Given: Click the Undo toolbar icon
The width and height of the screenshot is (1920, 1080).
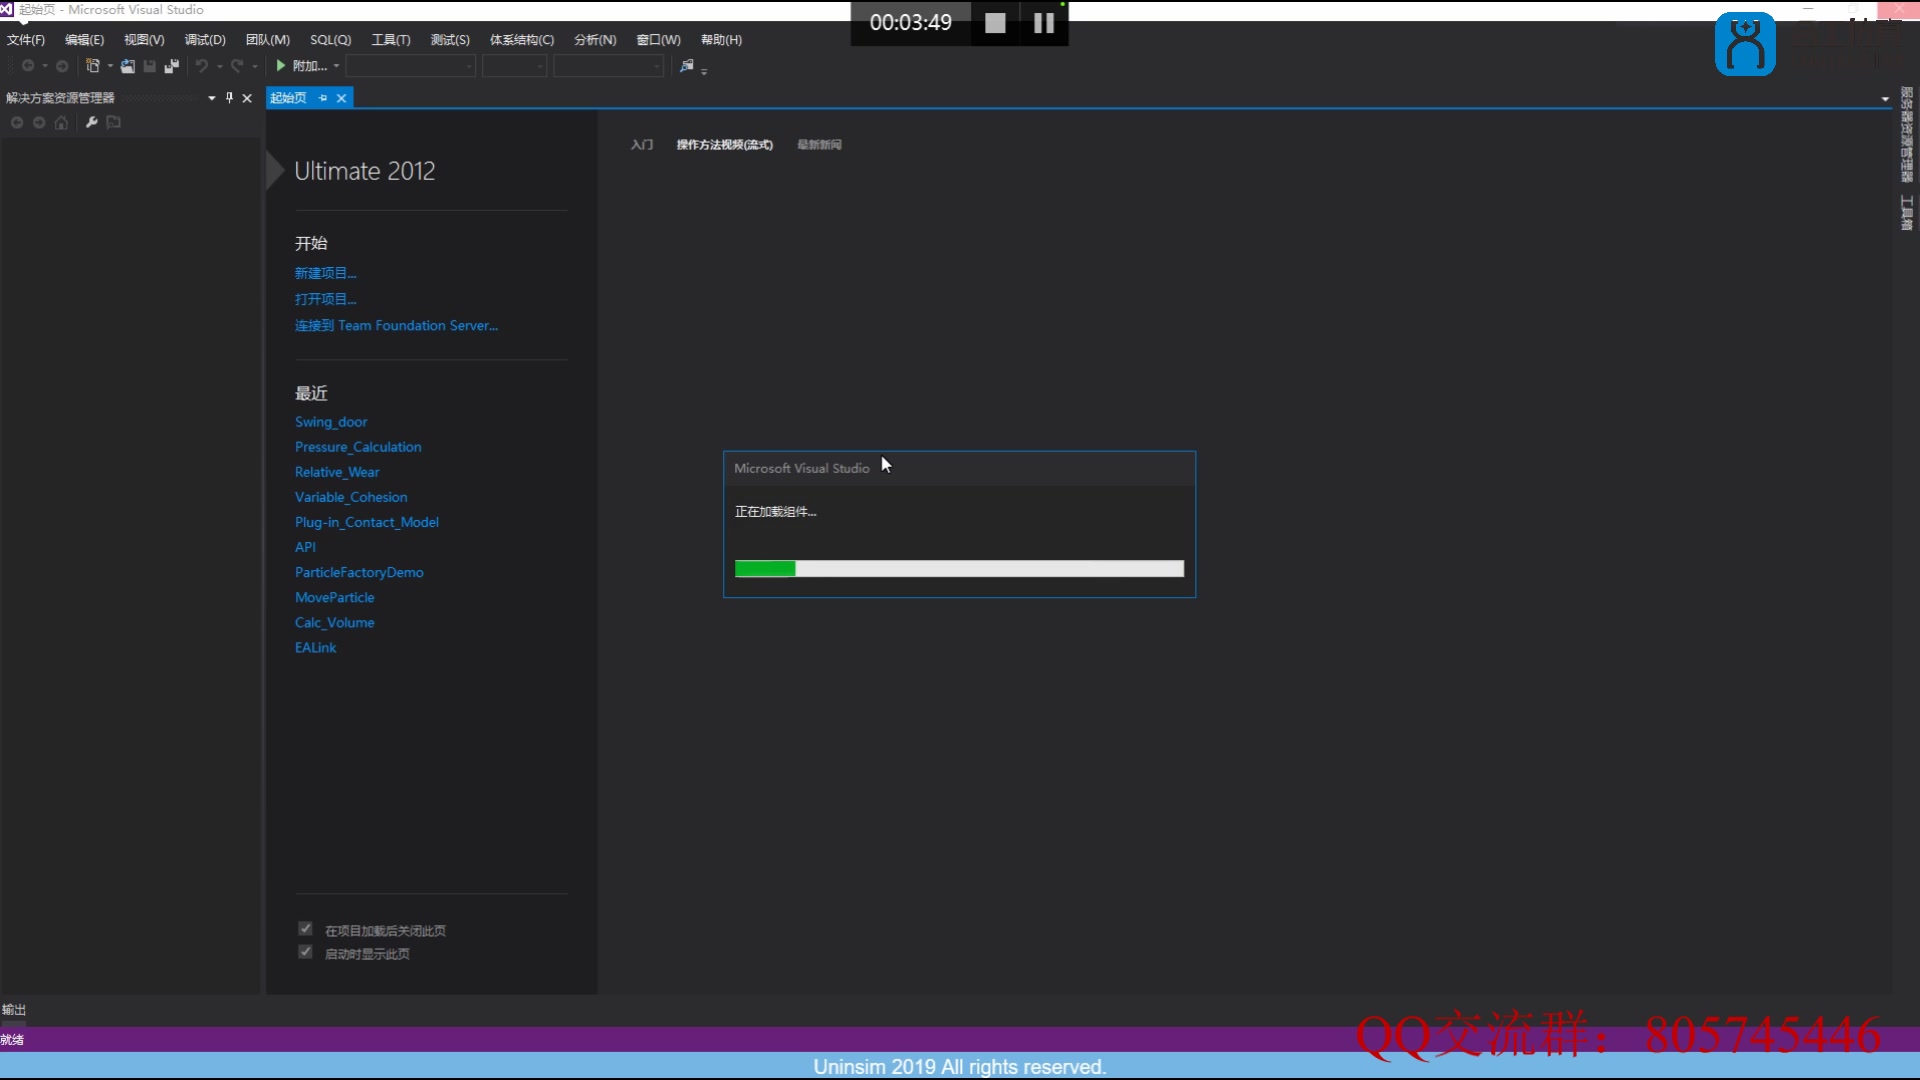Looking at the screenshot, I should [x=202, y=66].
